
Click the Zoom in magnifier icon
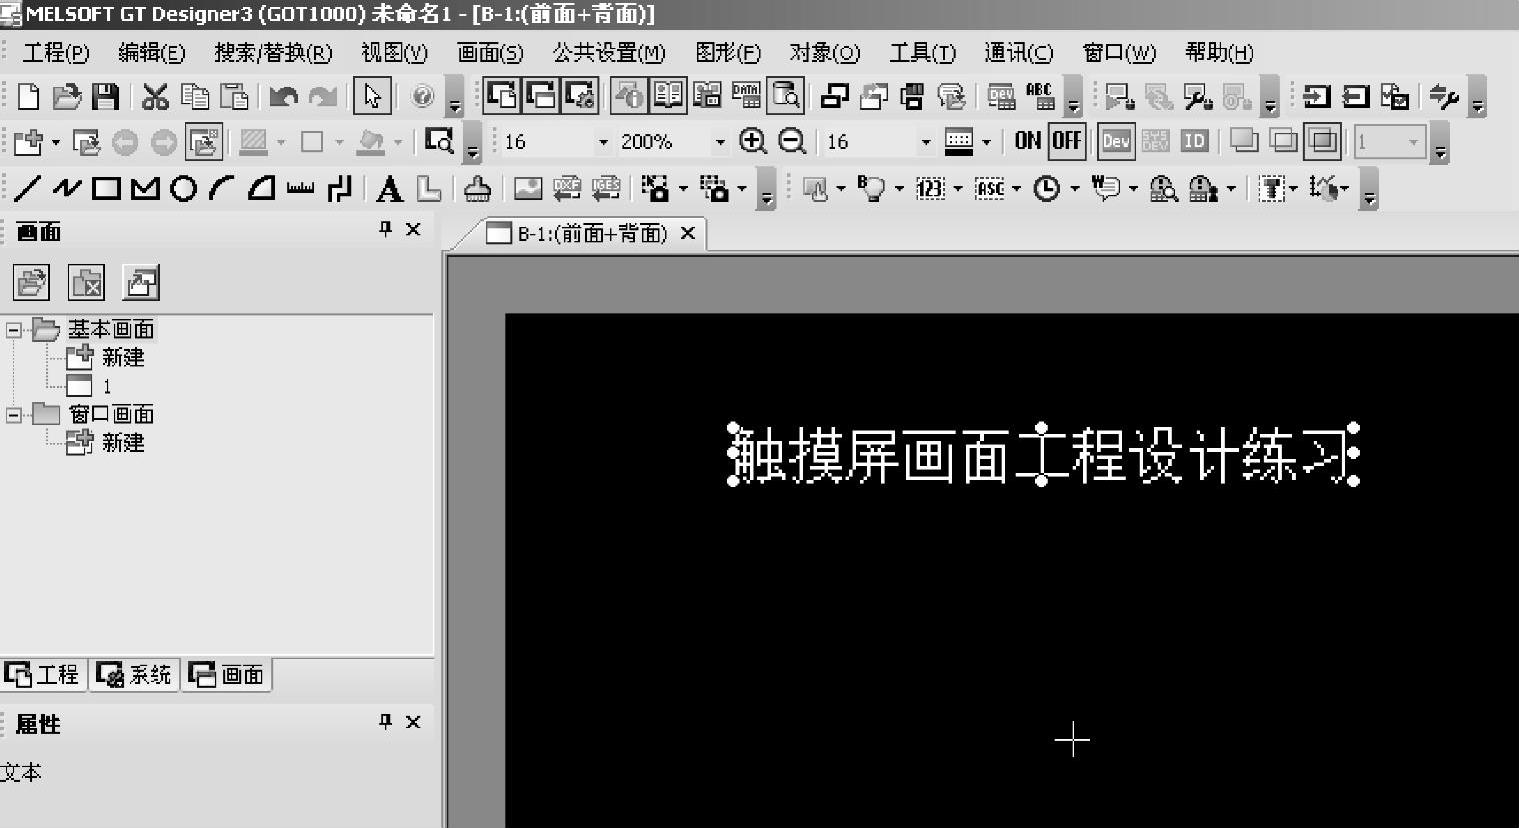tap(752, 141)
